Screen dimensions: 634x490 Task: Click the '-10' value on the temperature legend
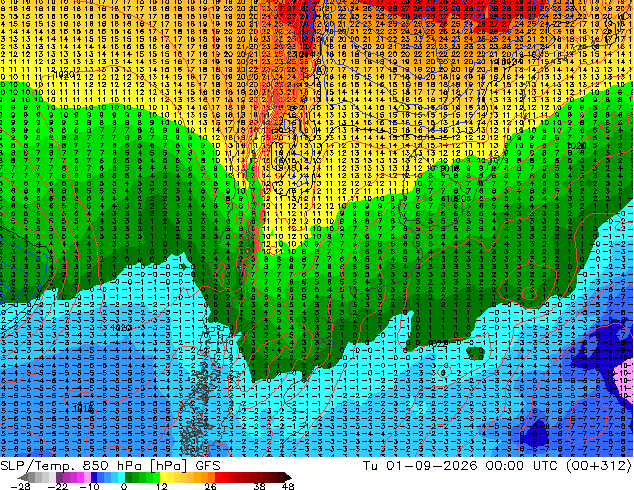[89, 486]
